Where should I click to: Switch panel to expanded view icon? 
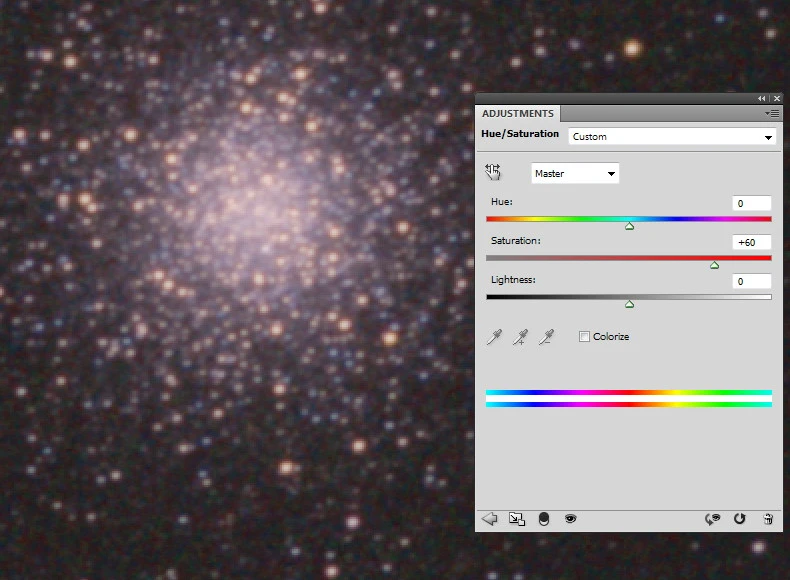coord(516,519)
